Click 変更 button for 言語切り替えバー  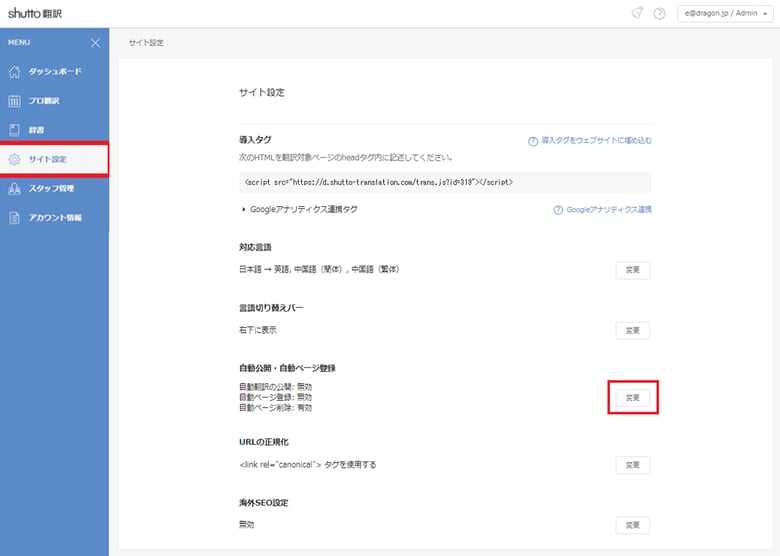633,331
